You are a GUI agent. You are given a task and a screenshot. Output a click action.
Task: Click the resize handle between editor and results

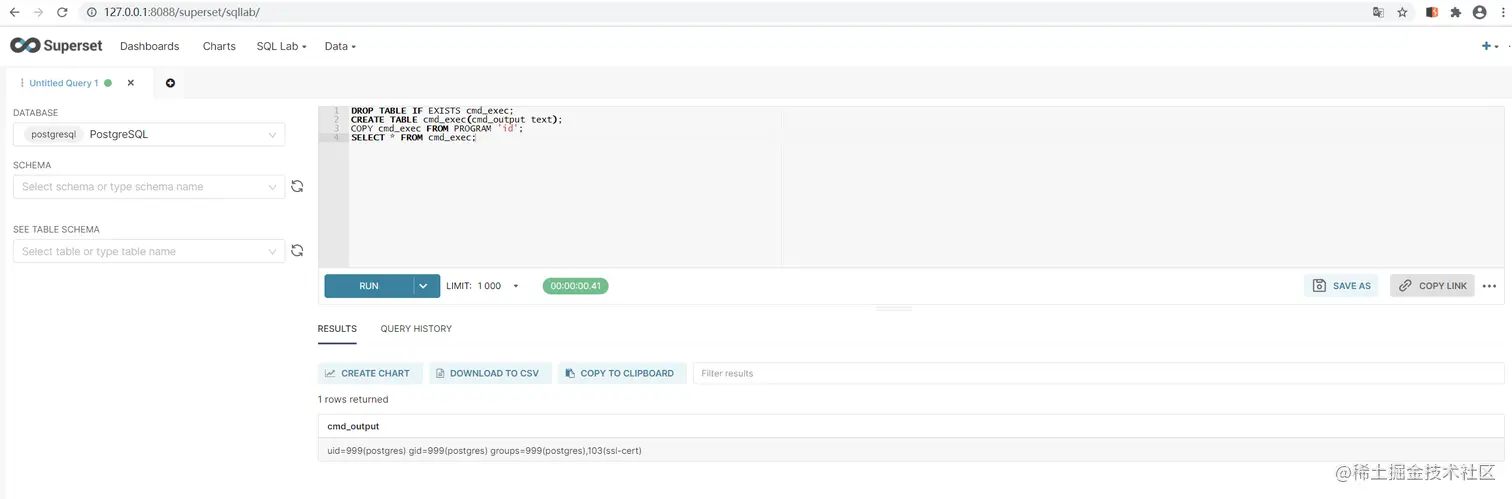893,309
